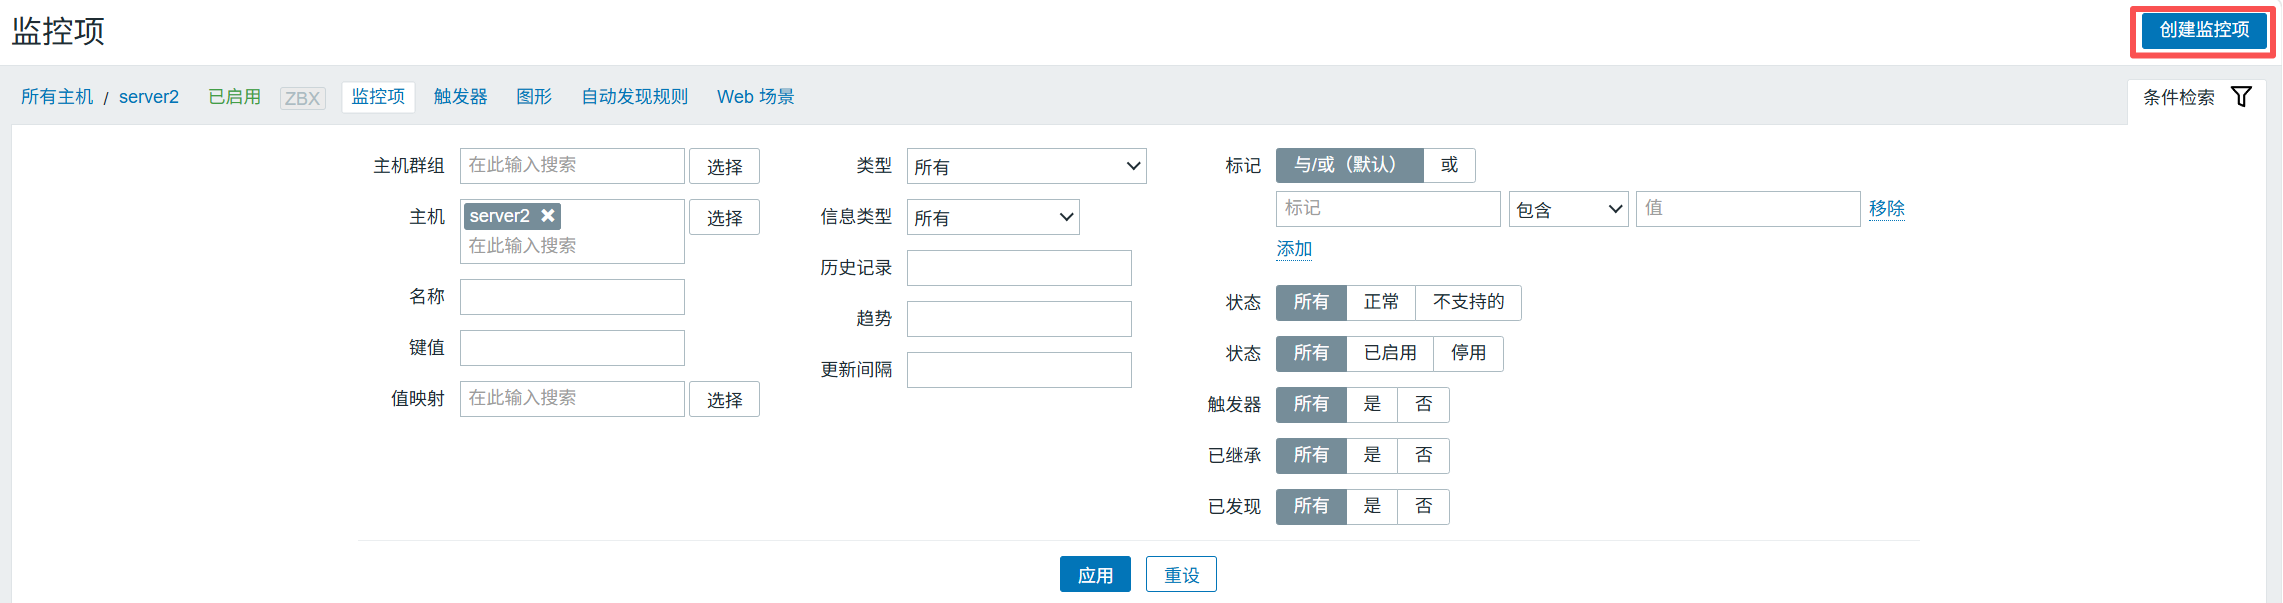Viewport: 2283px width, 603px height.
Task: Open the 监控项 tab
Action: tap(378, 97)
